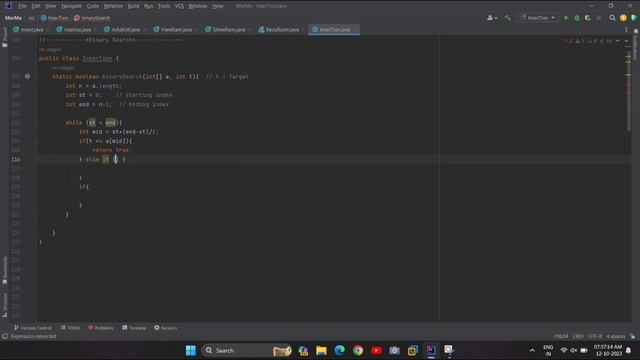Run the InserTion configuration

point(566,18)
